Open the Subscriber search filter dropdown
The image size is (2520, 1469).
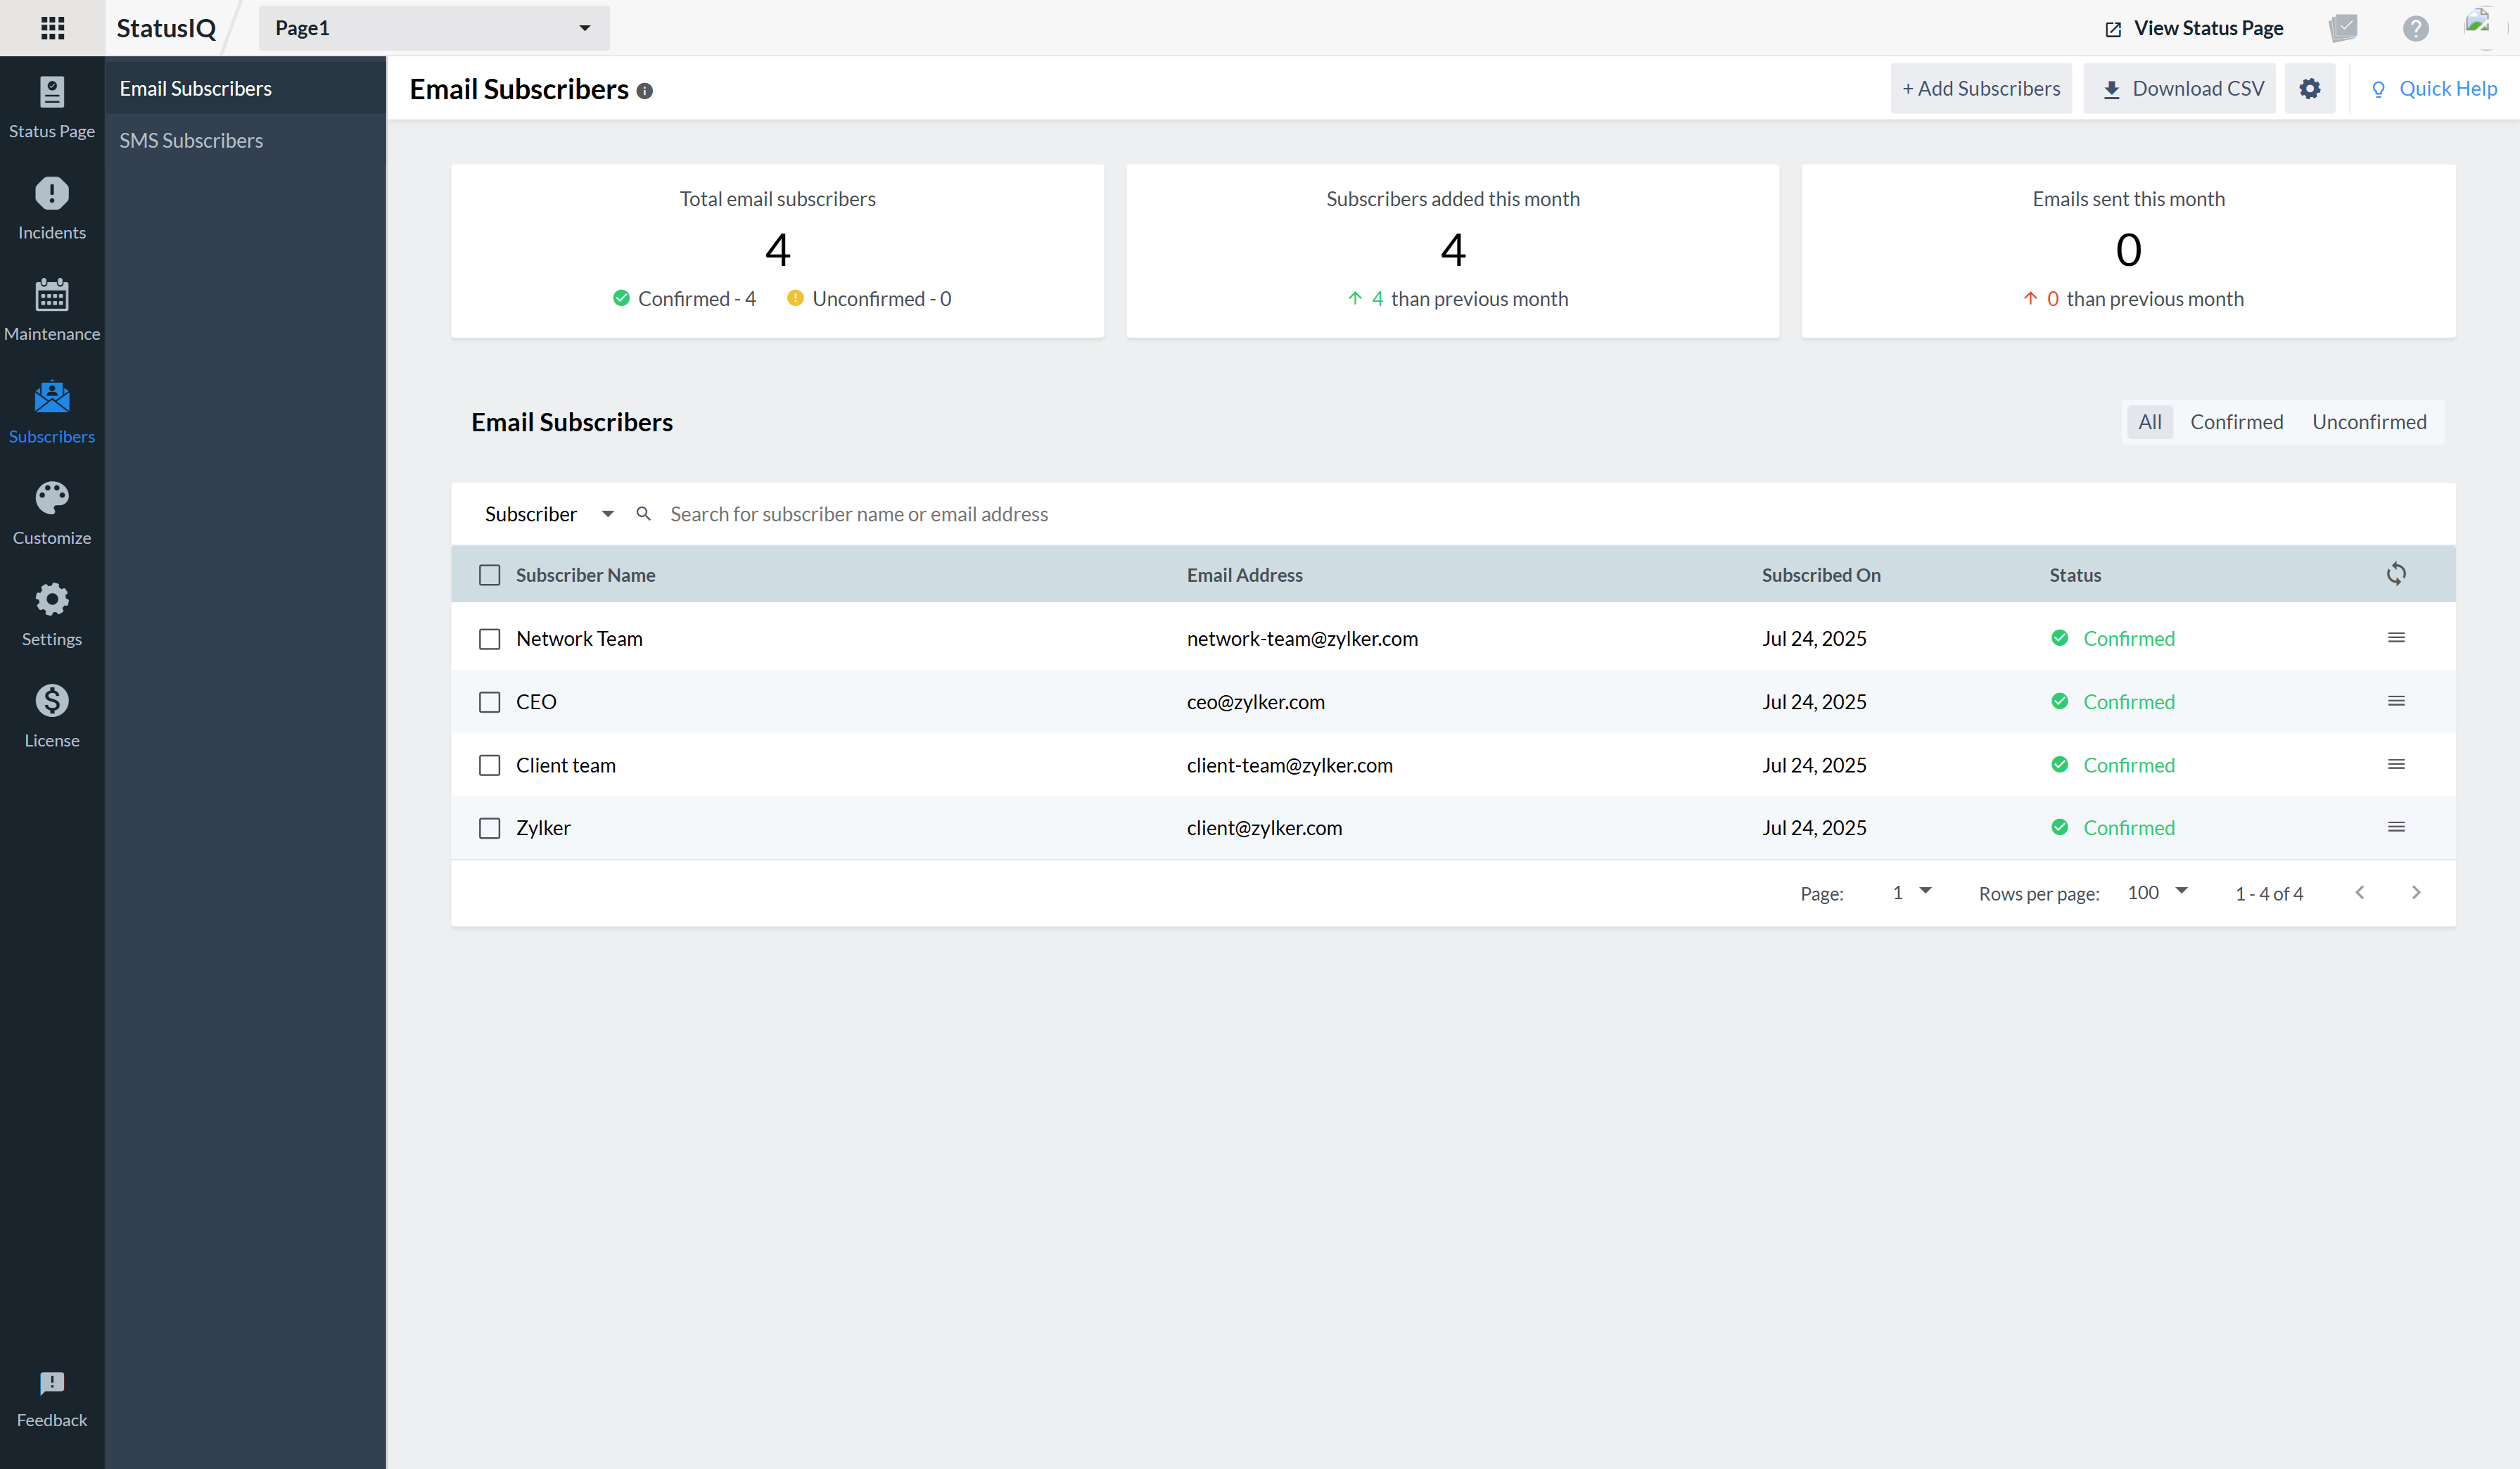click(x=548, y=514)
